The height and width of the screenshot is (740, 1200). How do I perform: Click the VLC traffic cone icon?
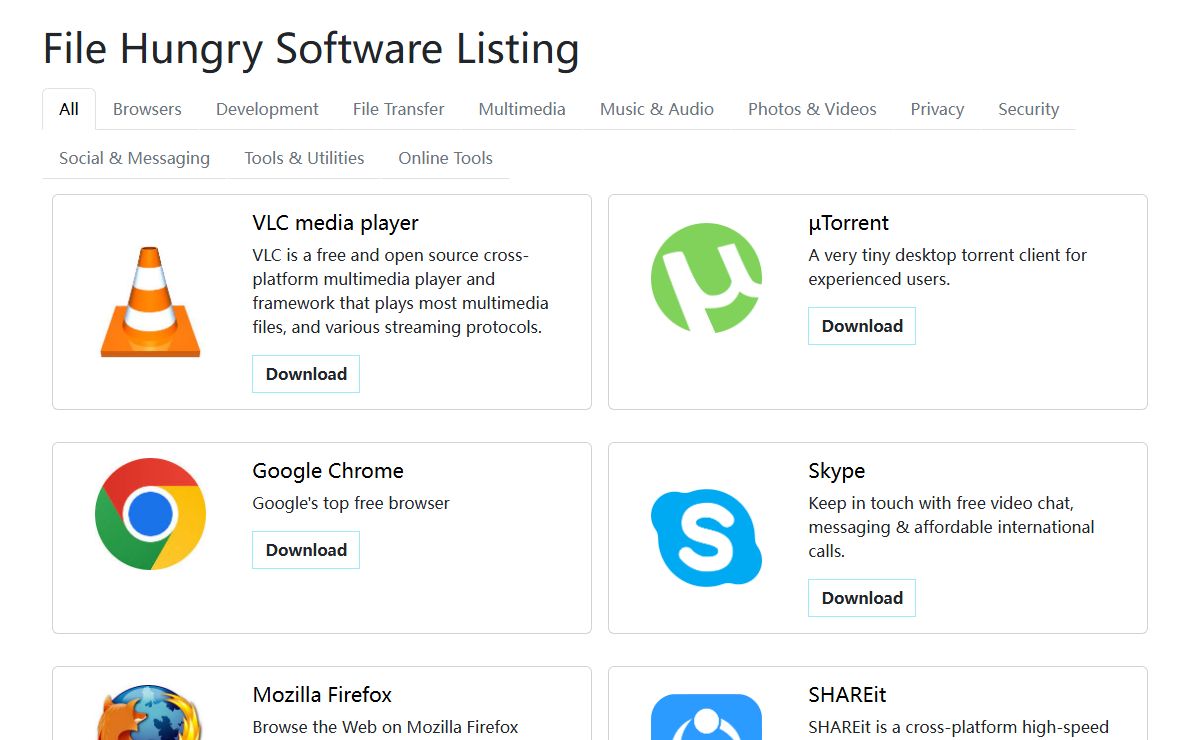pos(150,302)
